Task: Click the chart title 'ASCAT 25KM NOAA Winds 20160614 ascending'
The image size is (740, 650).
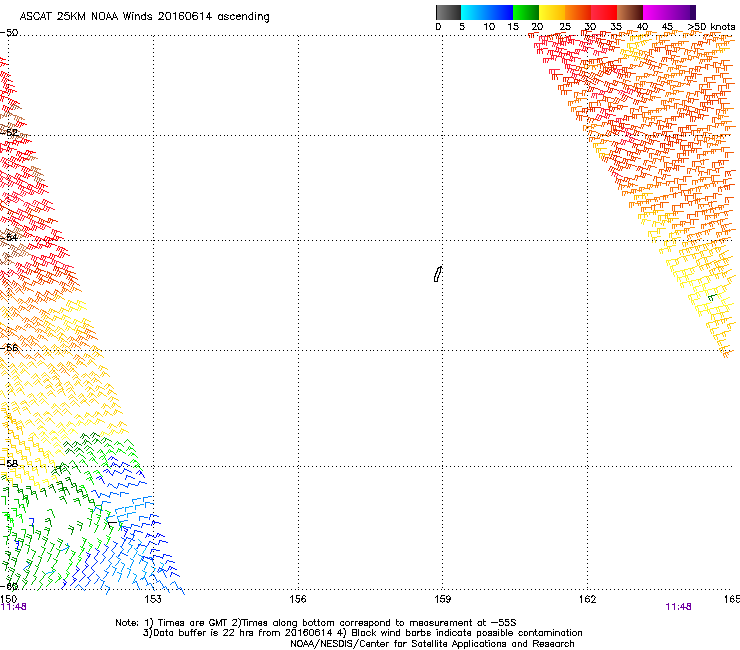Action: point(144,17)
